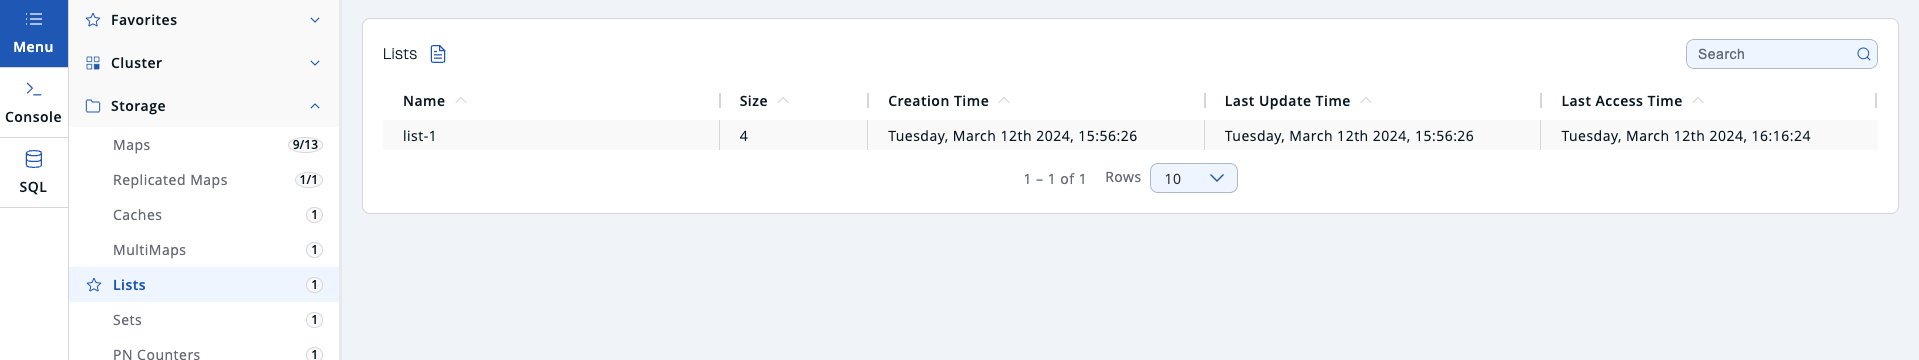Viewport: 1919px width, 360px height.
Task: Collapse the Storage section chevron
Action: point(315,106)
